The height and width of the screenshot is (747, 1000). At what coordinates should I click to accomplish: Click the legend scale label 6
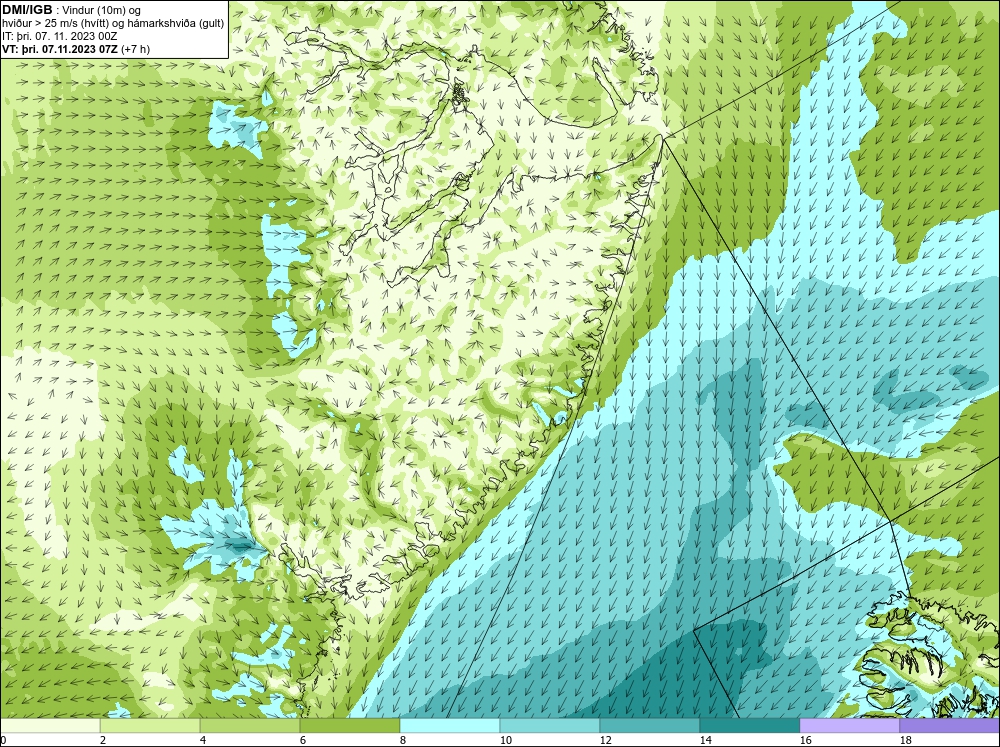pyautogui.click(x=302, y=740)
